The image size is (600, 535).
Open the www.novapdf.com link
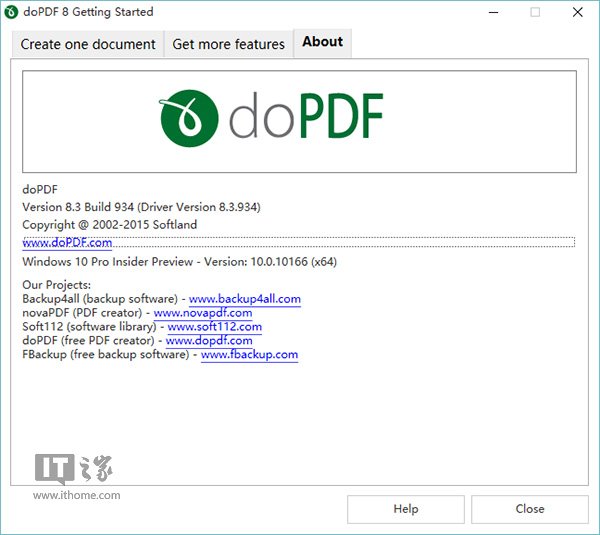point(203,313)
